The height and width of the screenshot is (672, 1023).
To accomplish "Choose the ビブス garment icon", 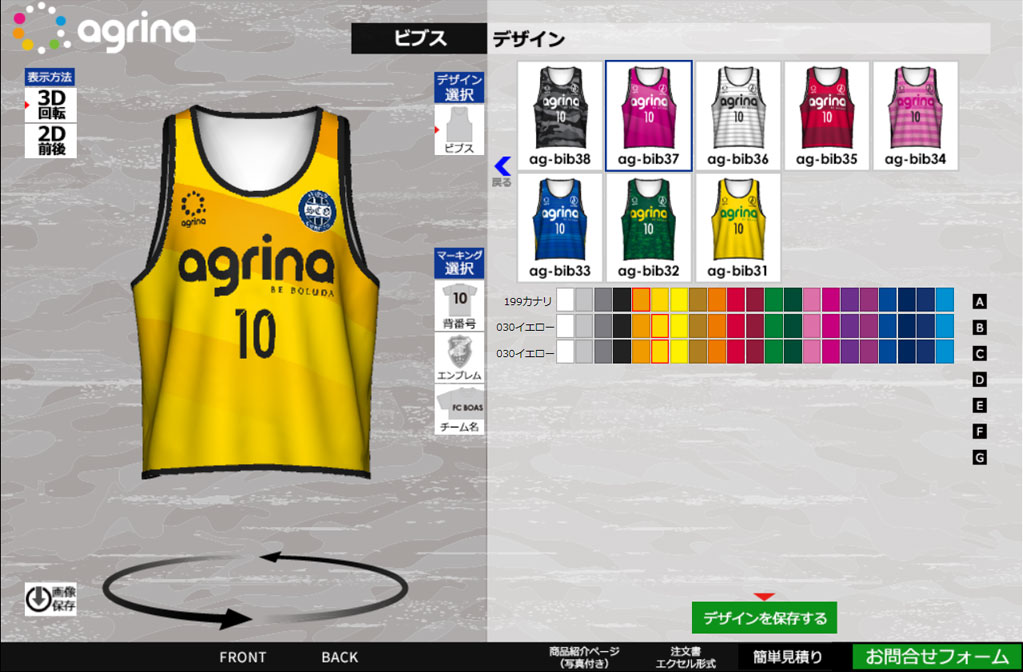I will click(459, 130).
